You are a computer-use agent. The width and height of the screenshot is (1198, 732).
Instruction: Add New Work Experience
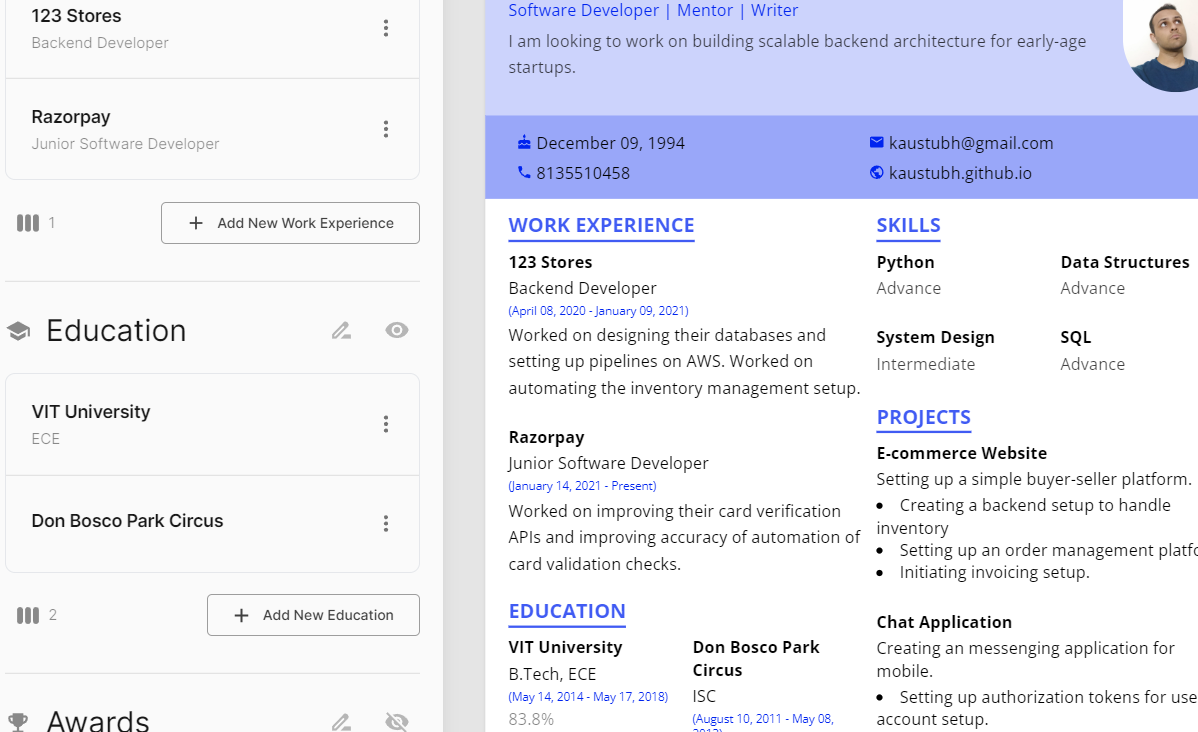click(290, 223)
